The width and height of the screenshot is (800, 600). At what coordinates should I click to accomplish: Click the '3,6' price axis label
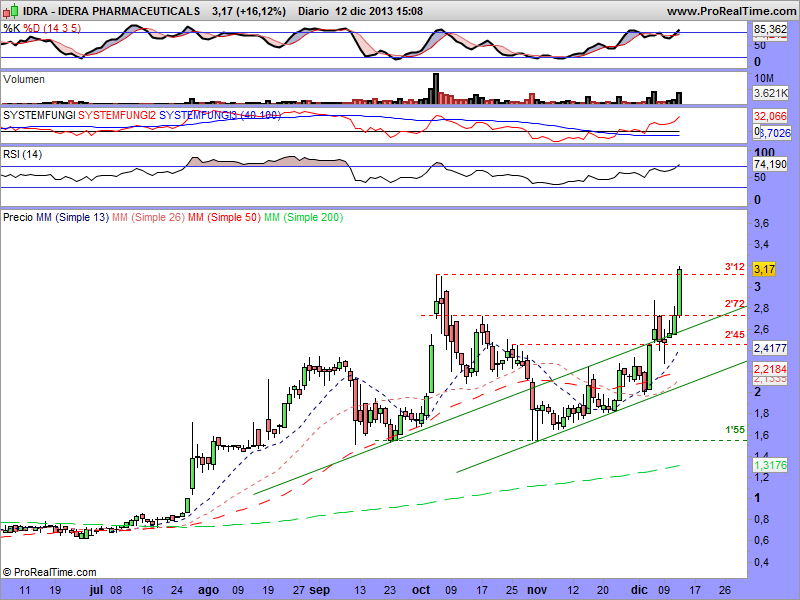pyautogui.click(x=761, y=223)
